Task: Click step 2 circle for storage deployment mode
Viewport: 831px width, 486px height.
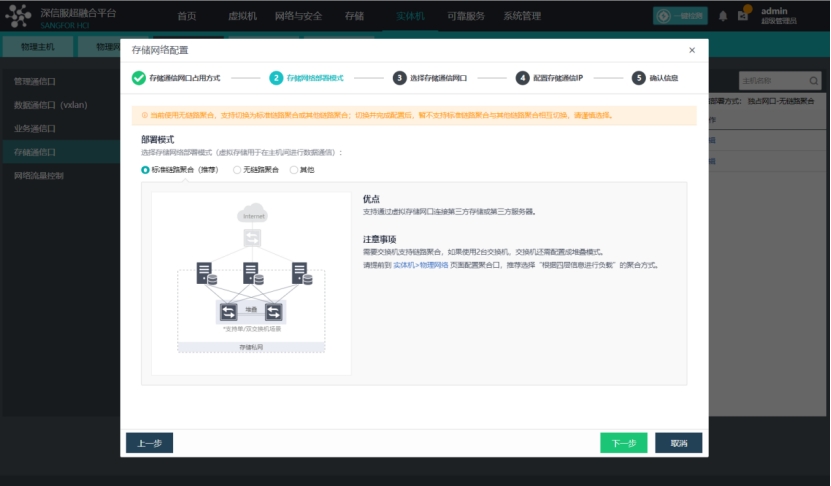Action: [276, 78]
